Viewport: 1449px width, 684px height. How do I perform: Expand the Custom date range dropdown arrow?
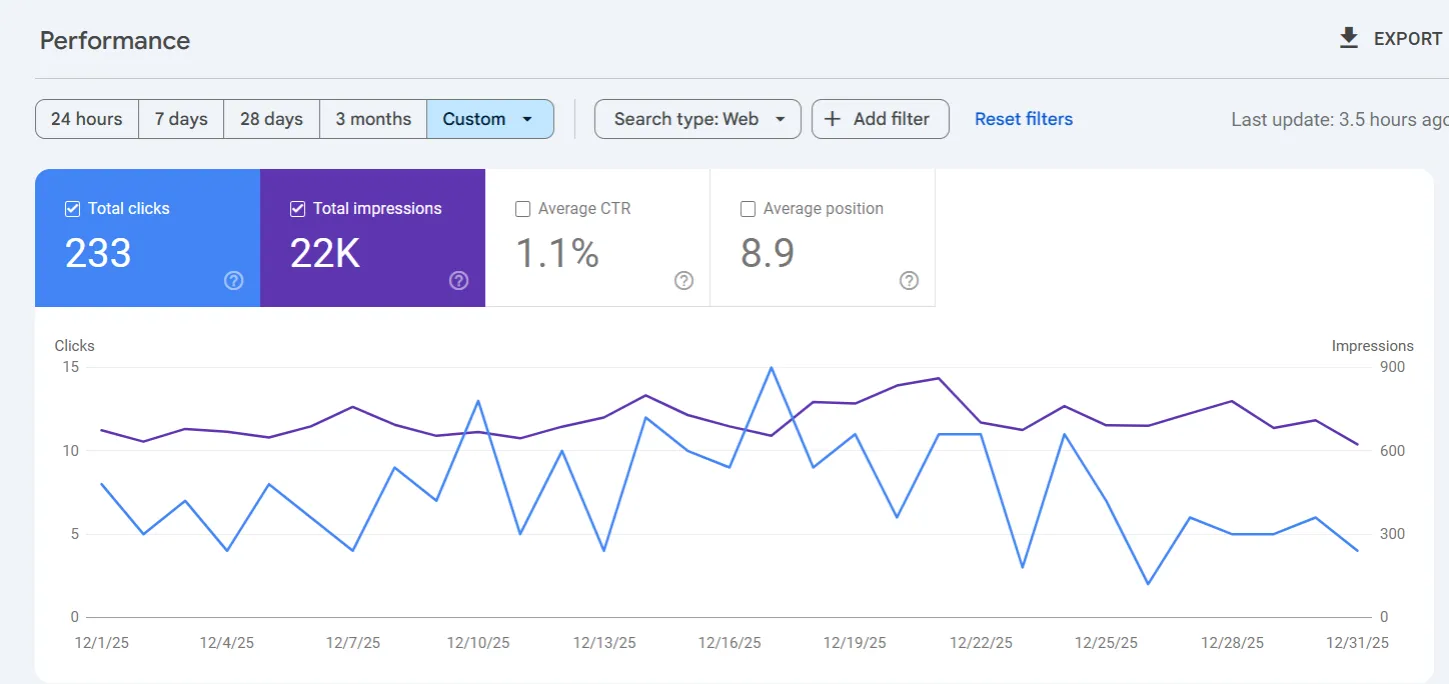pos(527,119)
